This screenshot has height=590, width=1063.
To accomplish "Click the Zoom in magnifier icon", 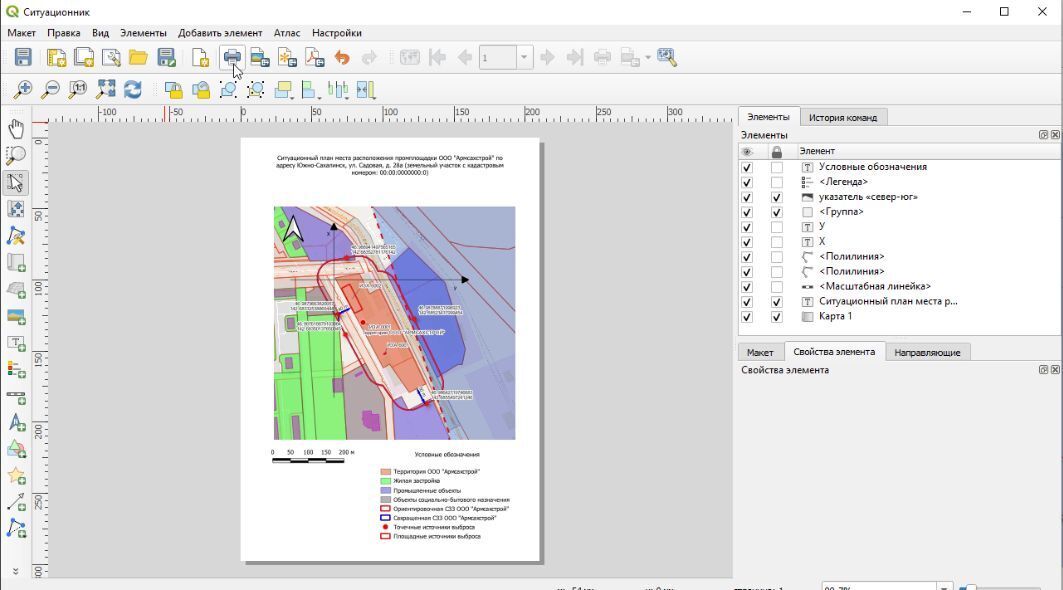I will 22,90.
